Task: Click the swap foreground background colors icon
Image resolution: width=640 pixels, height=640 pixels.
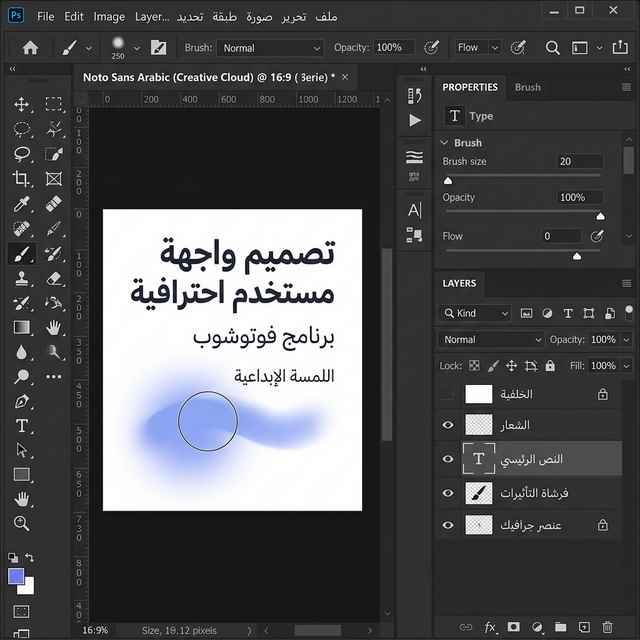Action: tap(29, 557)
